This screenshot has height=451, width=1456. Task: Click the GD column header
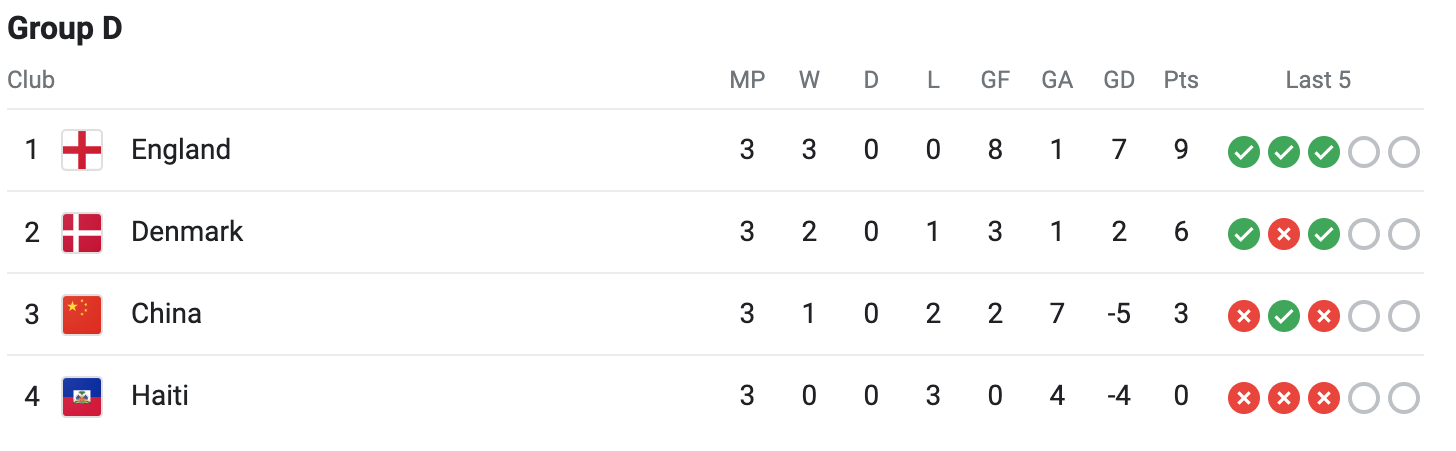coord(1119,80)
